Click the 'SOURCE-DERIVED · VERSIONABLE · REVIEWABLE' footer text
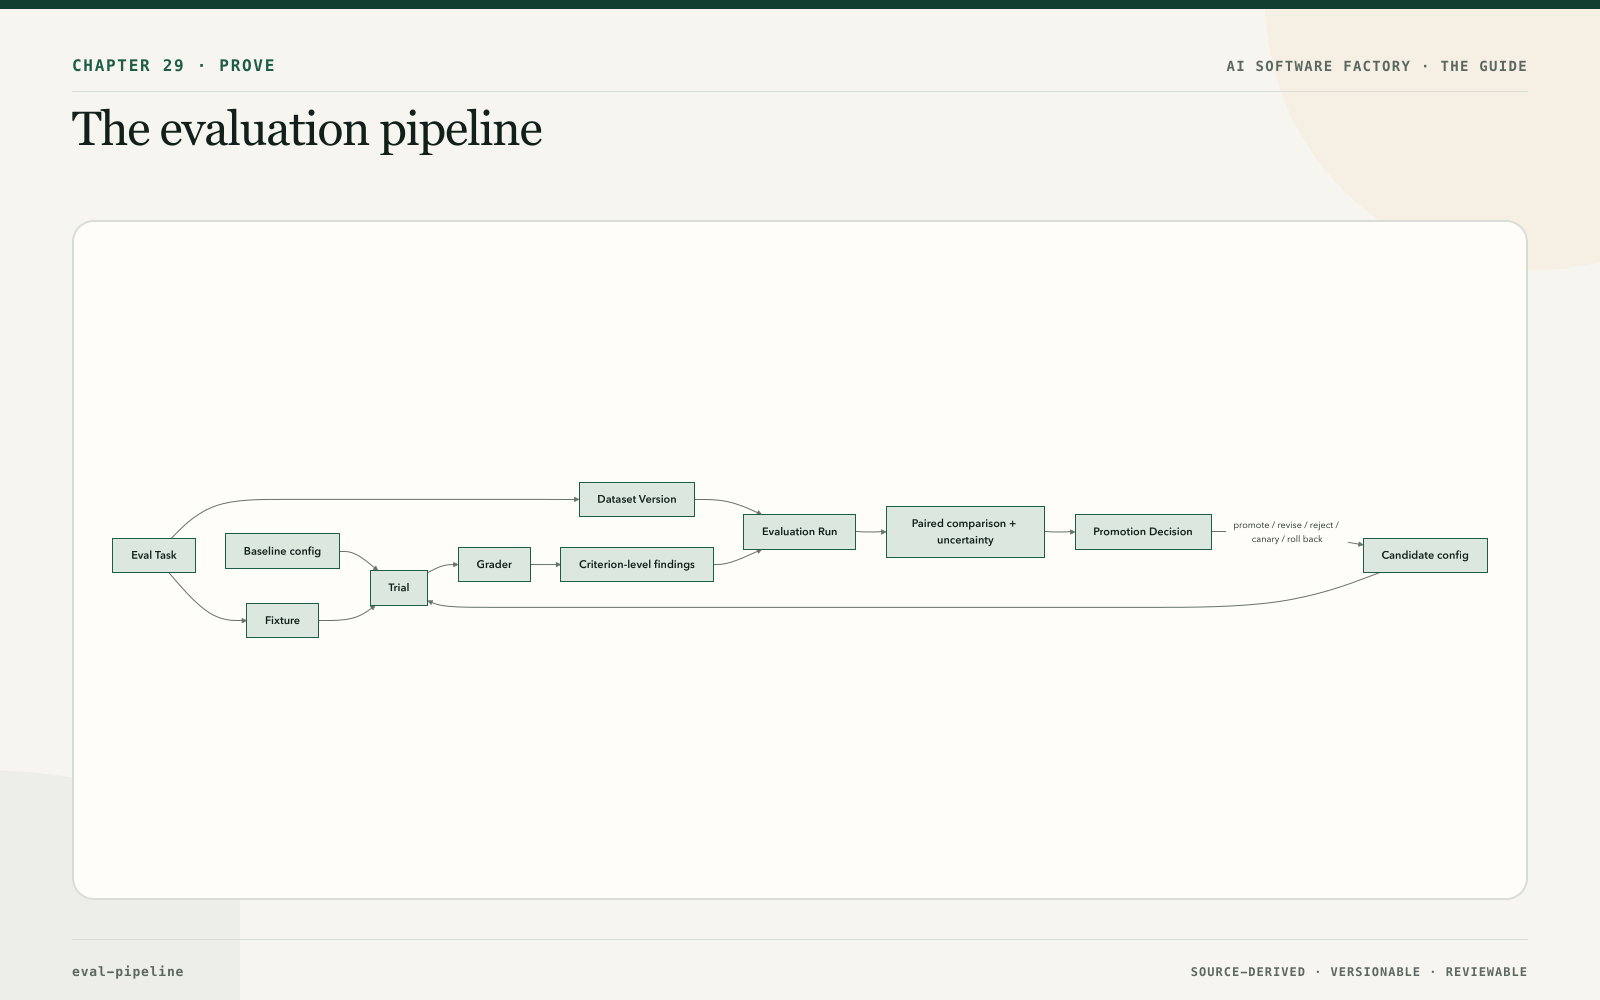The image size is (1600, 1000). 1359,972
